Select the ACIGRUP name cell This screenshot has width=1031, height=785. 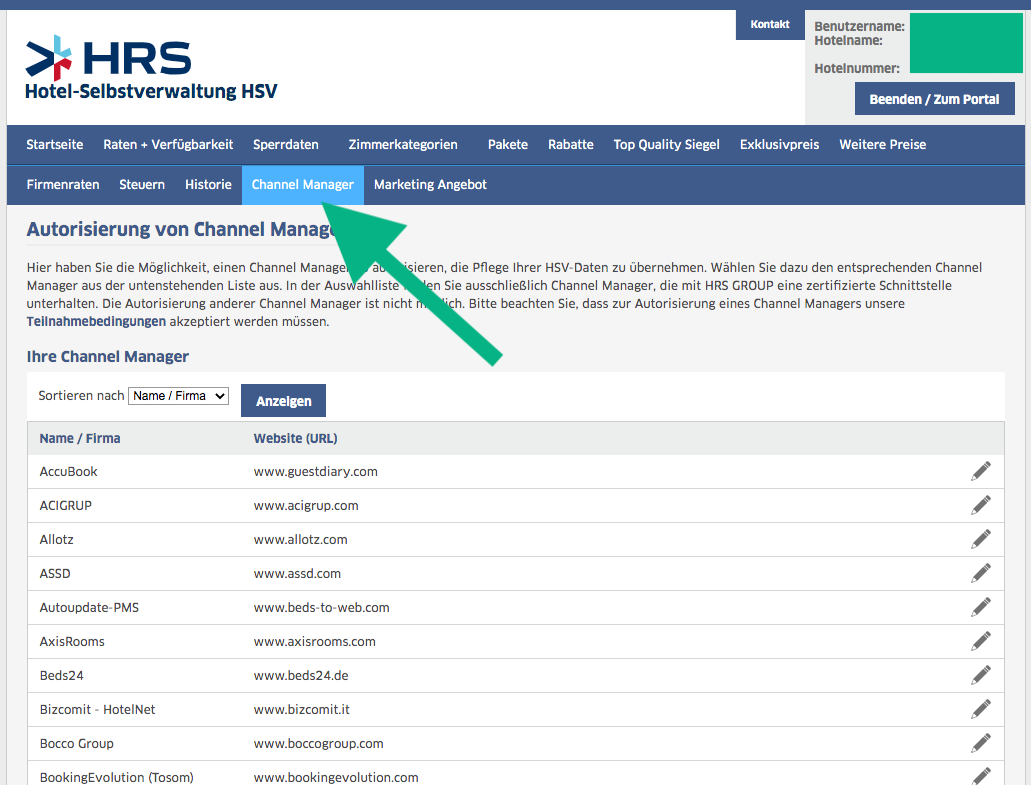pyautogui.click(x=66, y=506)
